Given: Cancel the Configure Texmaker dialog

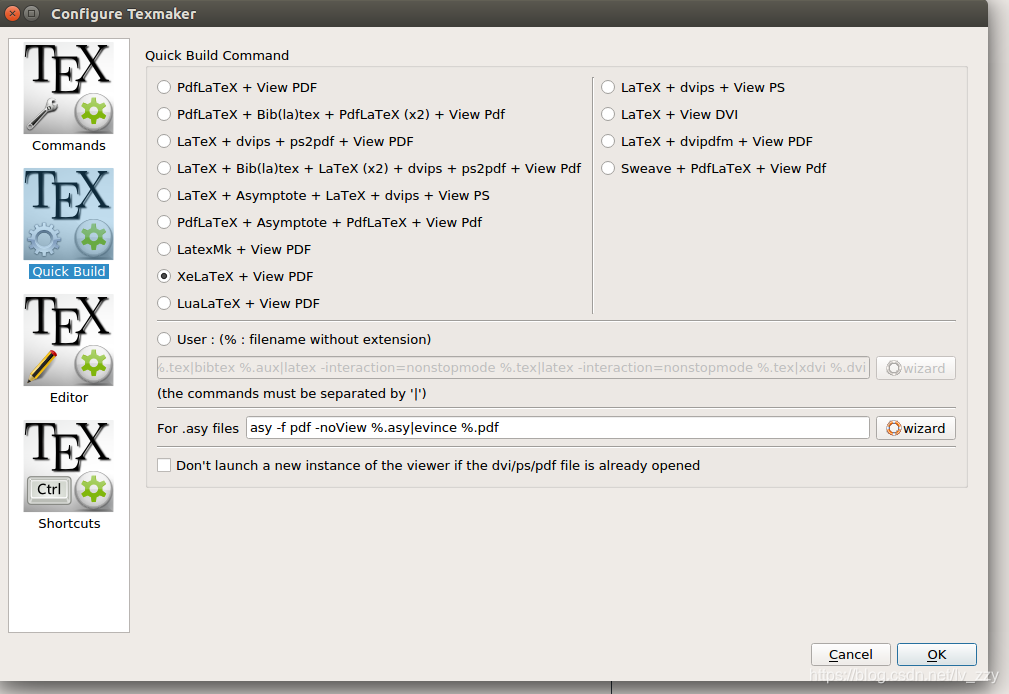Looking at the screenshot, I should tap(851, 654).
